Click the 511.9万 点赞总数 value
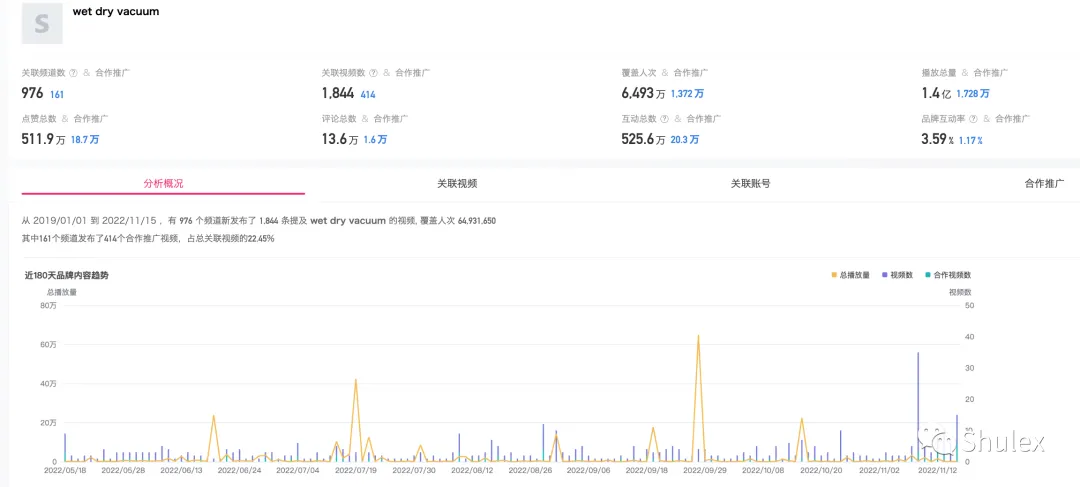This screenshot has height=487, width=1080. tap(44, 139)
